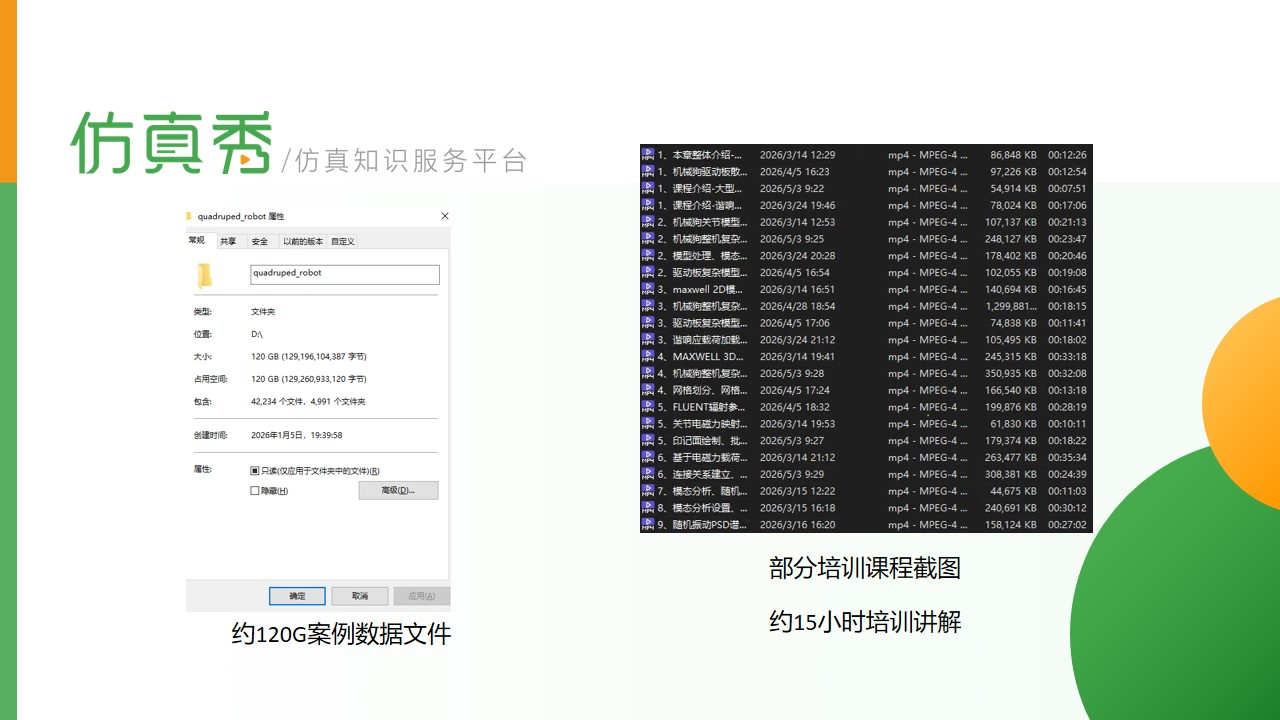Screen dimensions: 1280x720
Task: Select the video icon beside 5、关节电磁力映射
Action: tap(648, 424)
